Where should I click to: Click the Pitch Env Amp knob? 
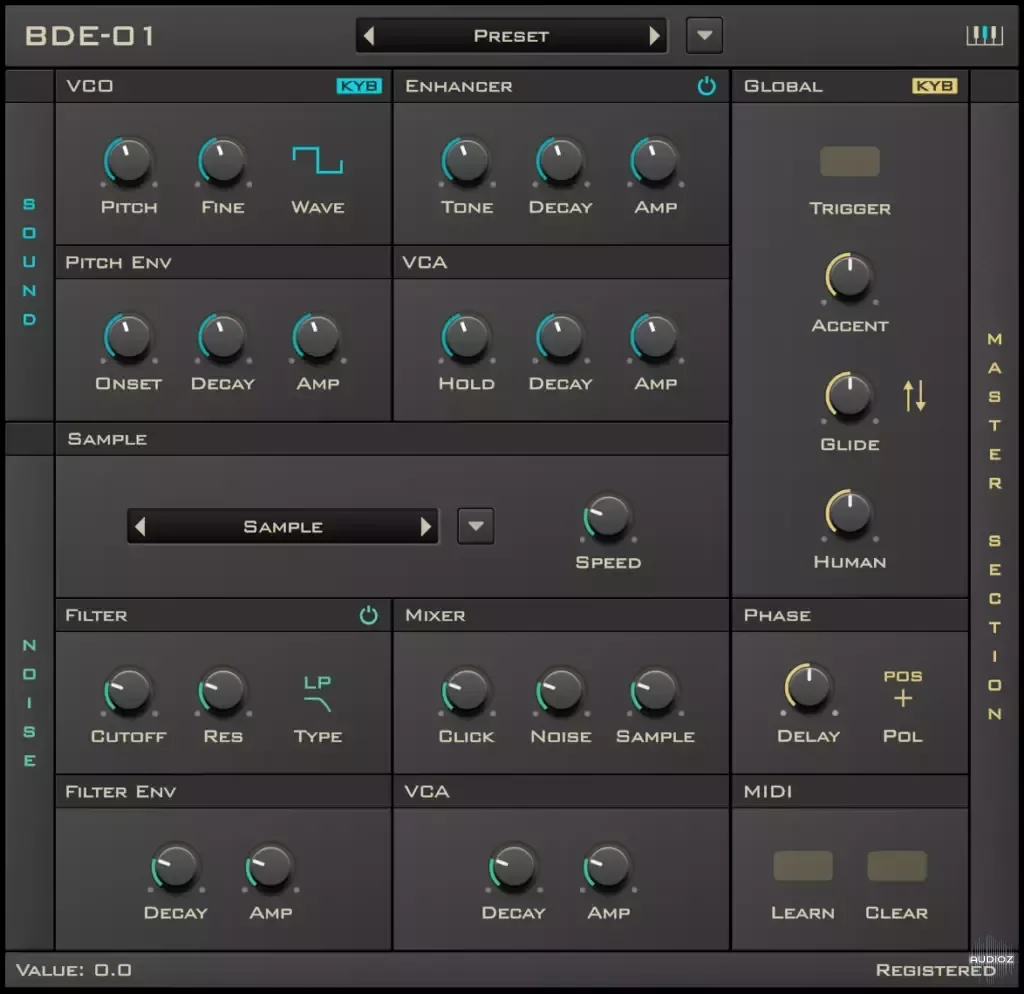pos(317,337)
